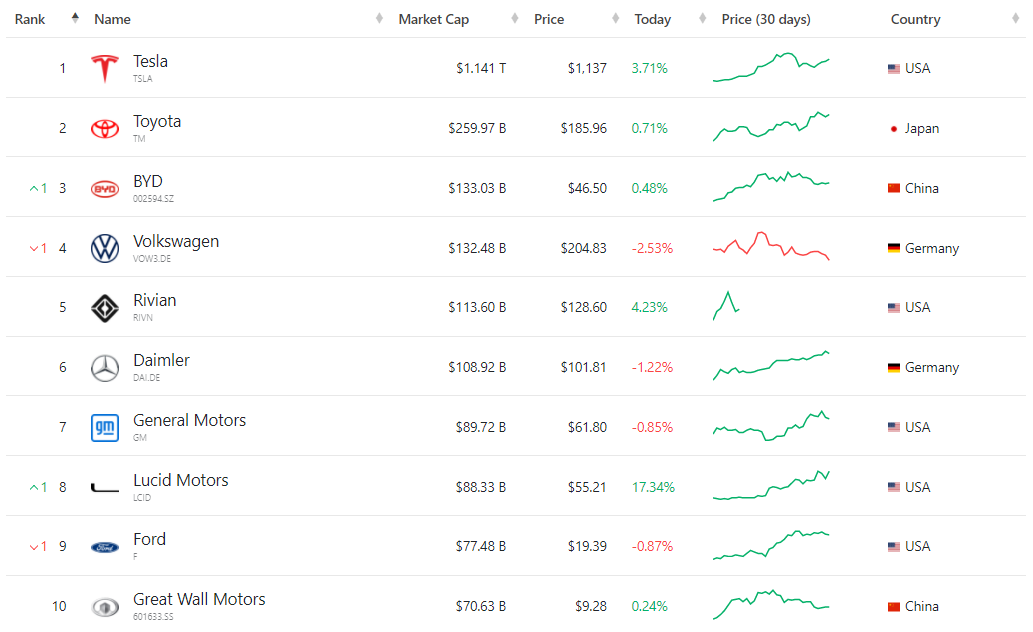Click the Name column header

(x=112, y=20)
